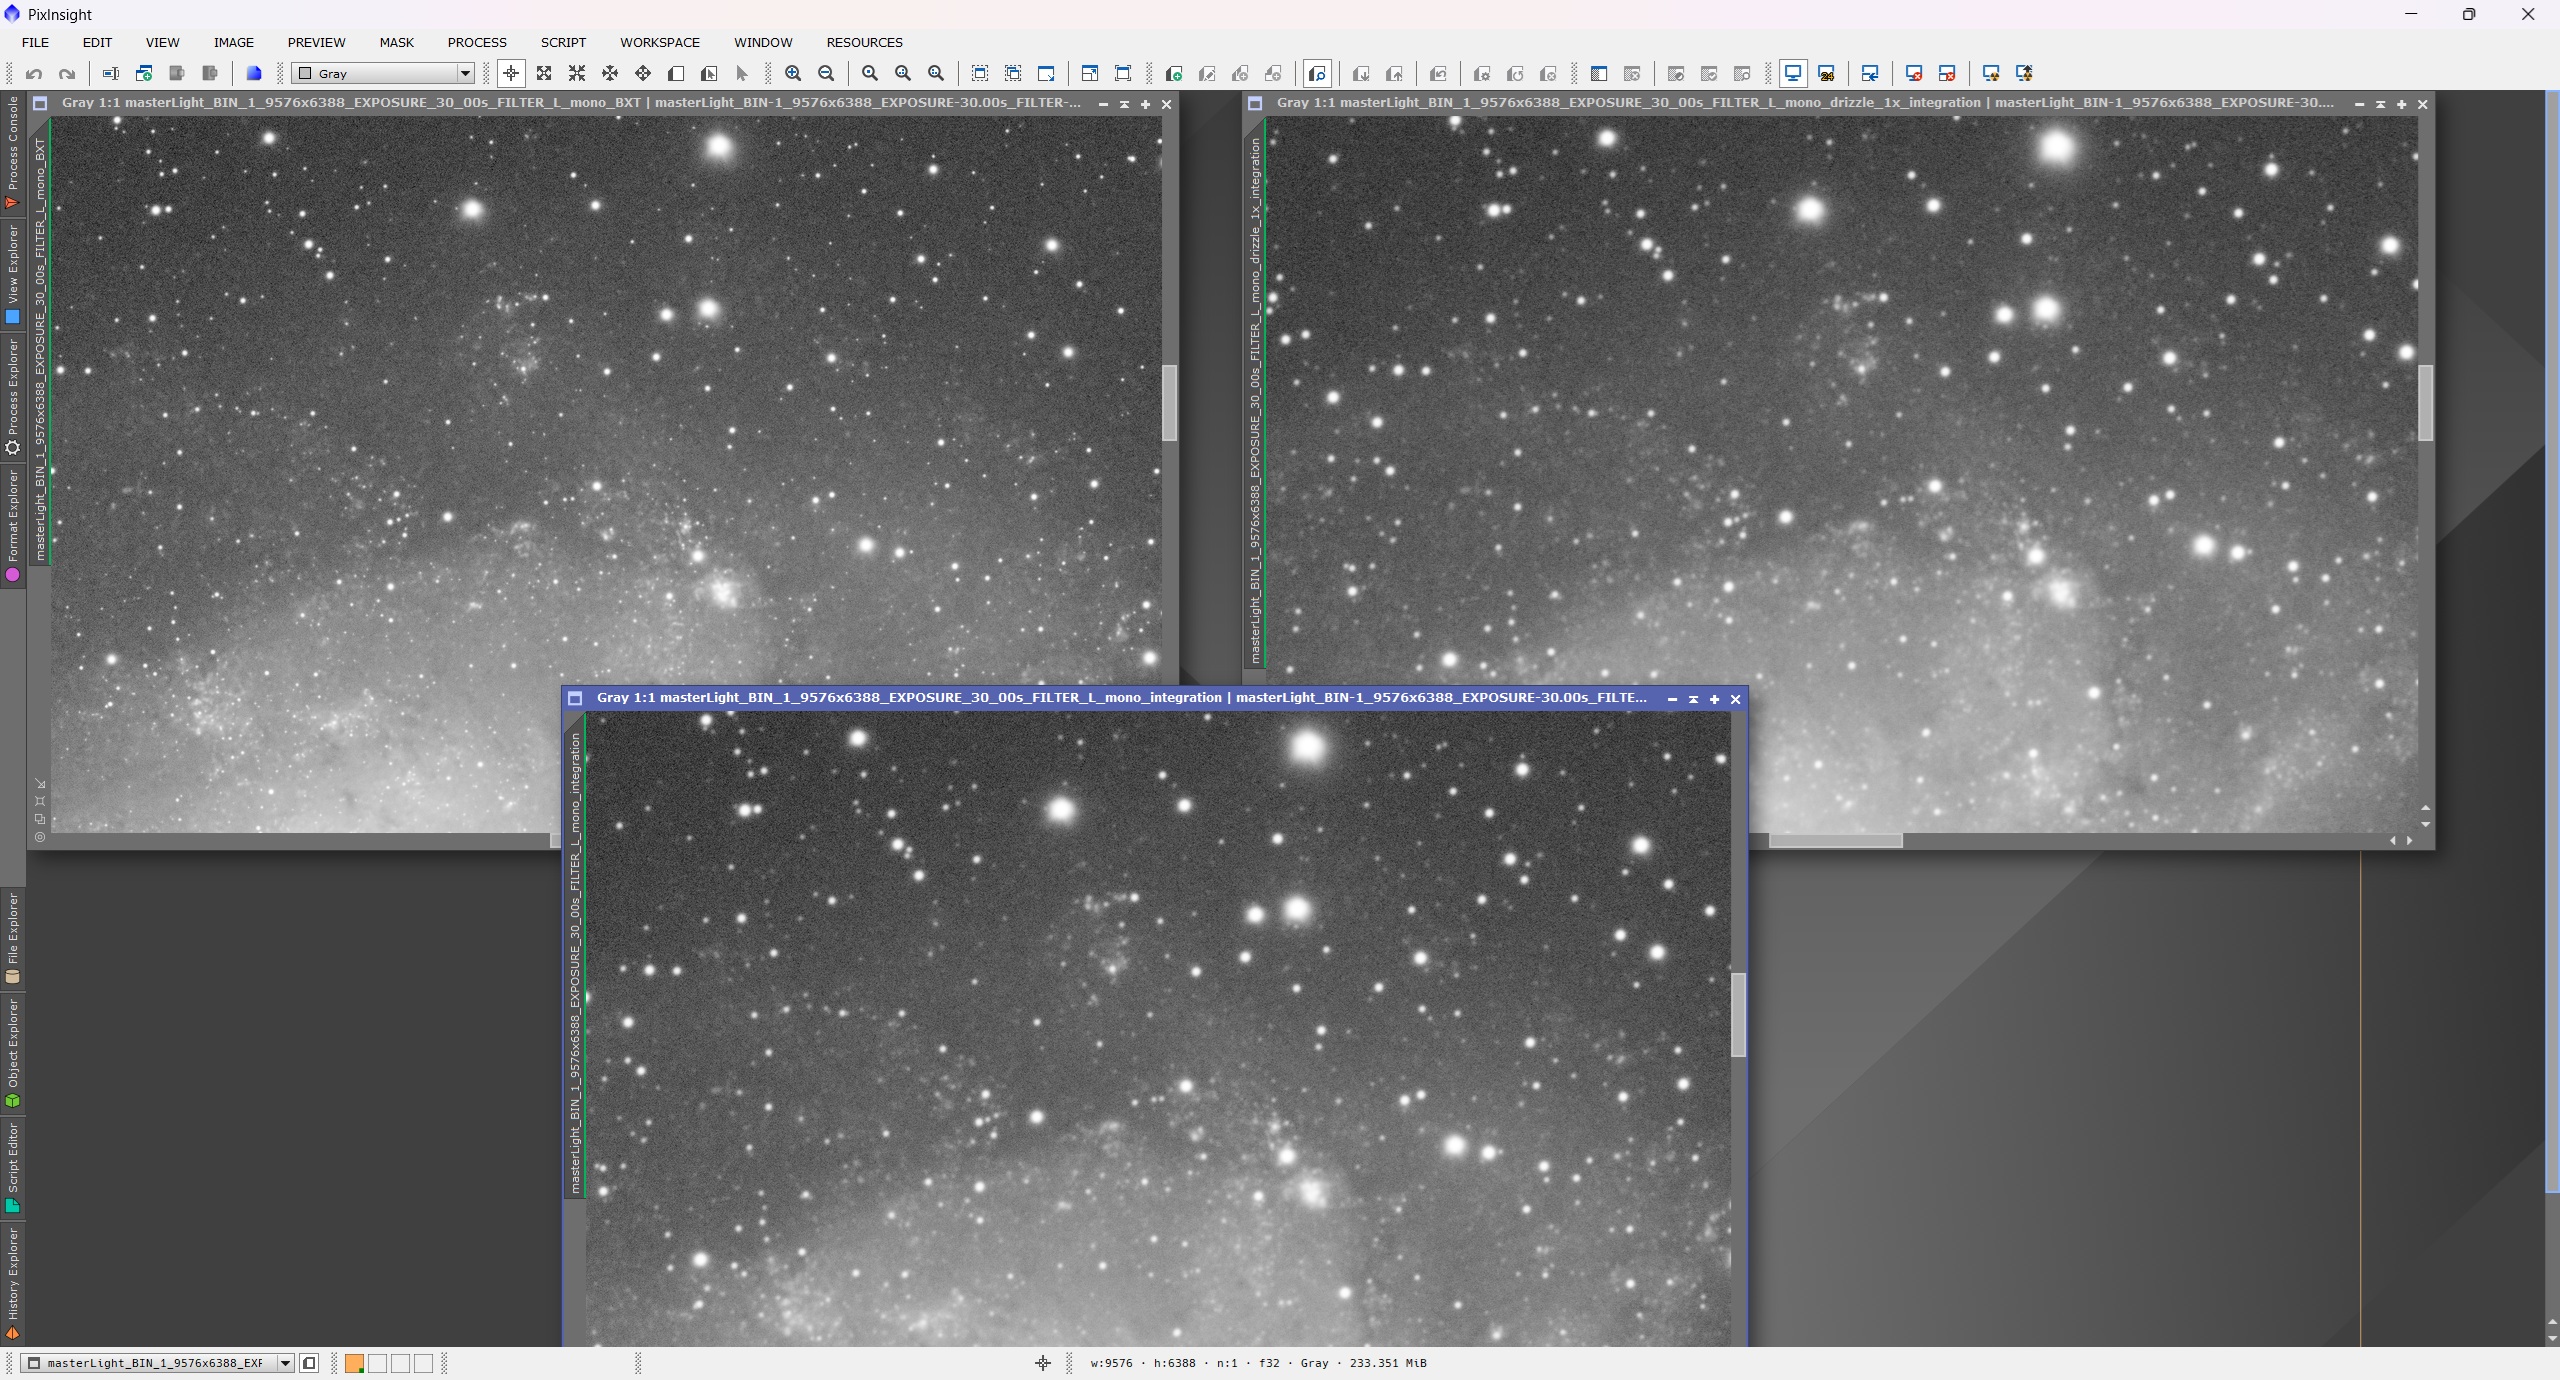Click the vertical scrollbar of drizzle_1x_integration window
This screenshot has width=2560, height=1380.
(x=2425, y=403)
